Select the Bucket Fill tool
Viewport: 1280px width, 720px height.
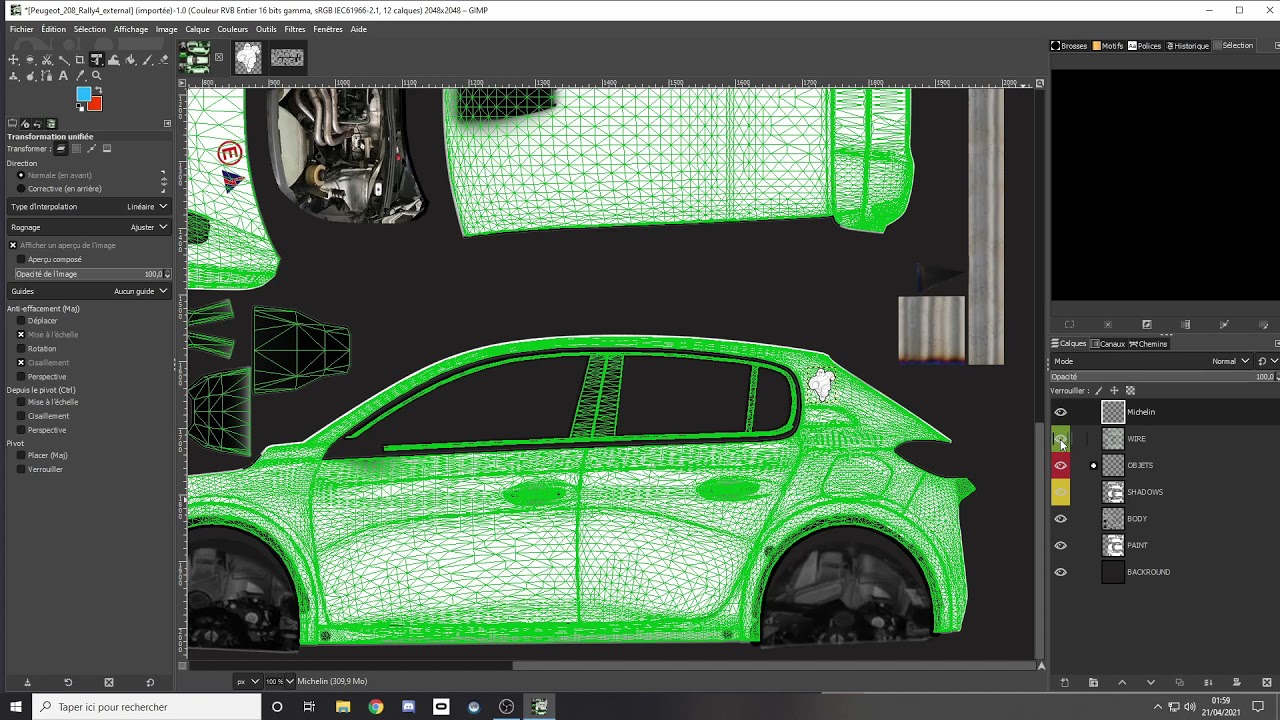tap(130, 60)
